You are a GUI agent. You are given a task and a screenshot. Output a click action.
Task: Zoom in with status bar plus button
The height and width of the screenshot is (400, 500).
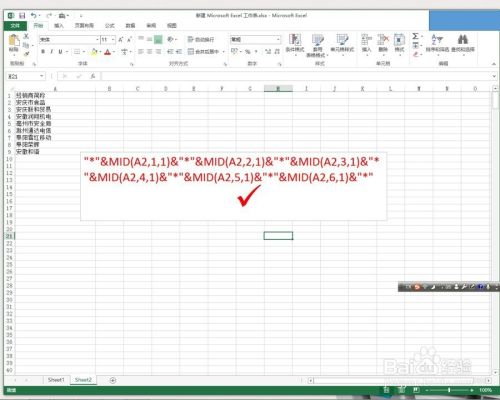(472, 390)
